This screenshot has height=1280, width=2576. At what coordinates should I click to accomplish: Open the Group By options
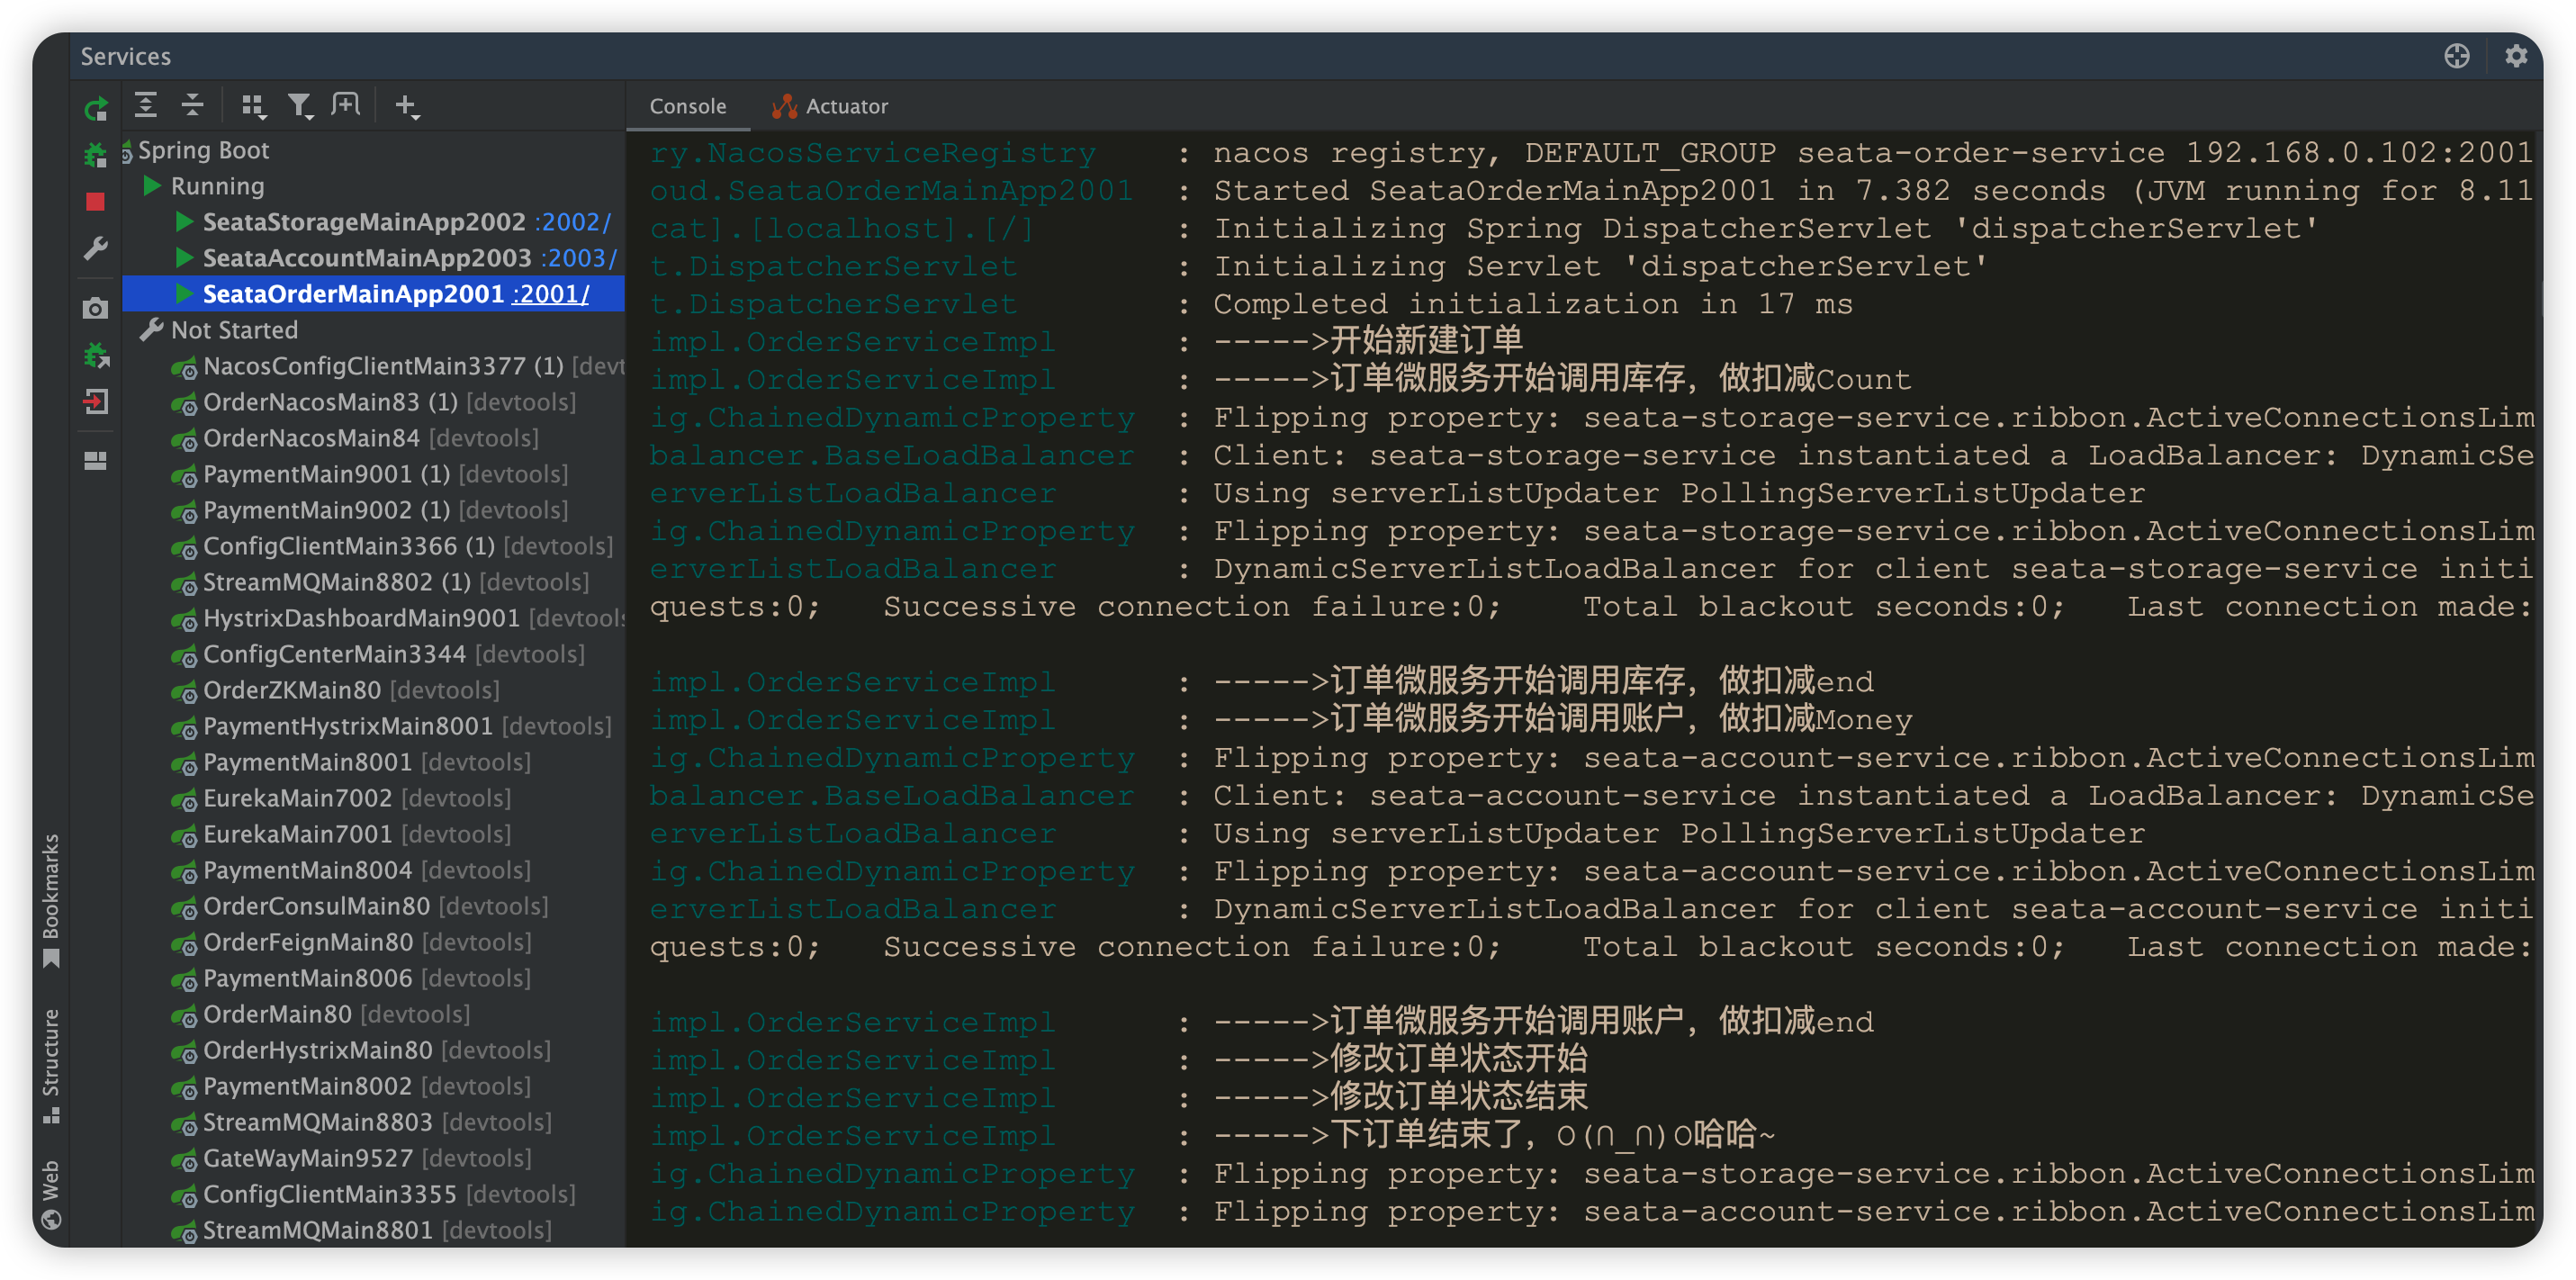(254, 105)
